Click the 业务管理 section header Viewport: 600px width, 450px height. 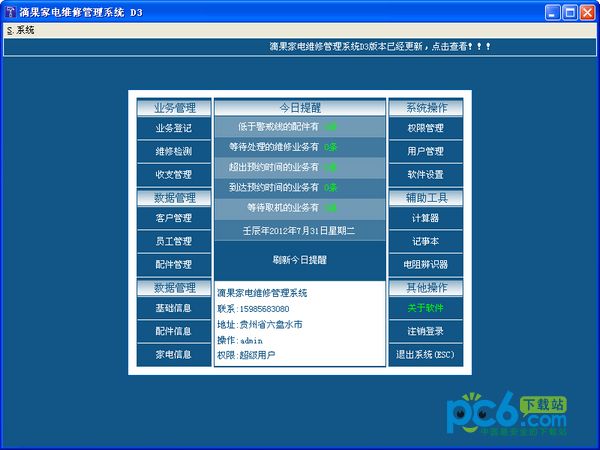point(174,108)
